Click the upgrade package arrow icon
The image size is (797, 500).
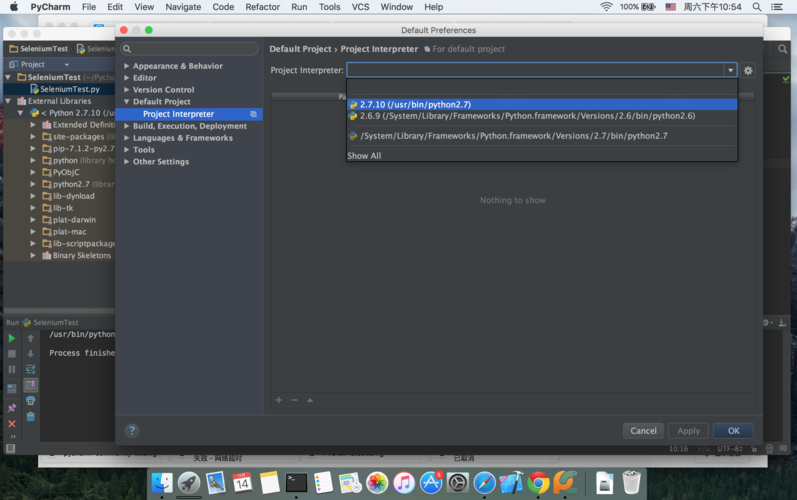(310, 400)
